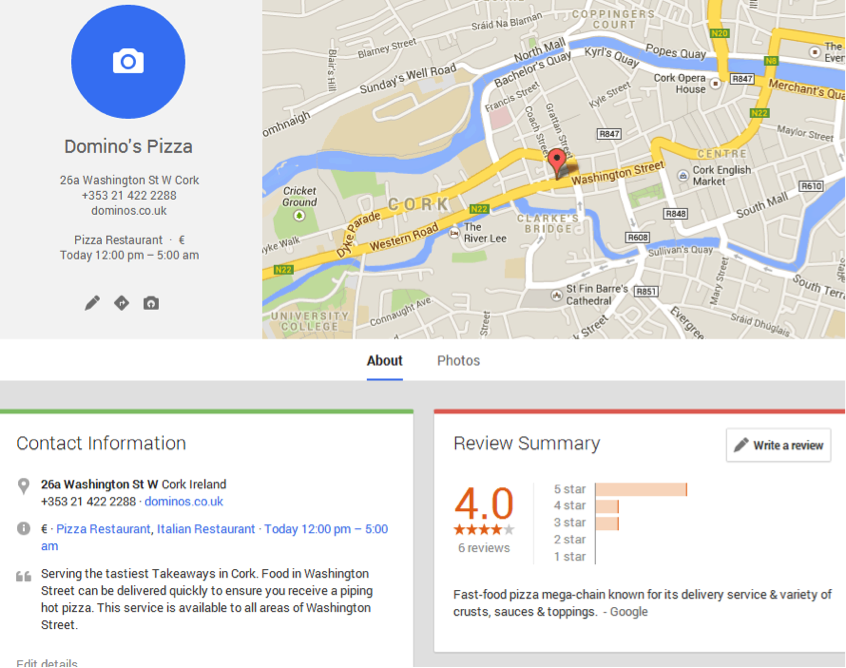Click the R851 road badge on the map

pyautogui.click(x=646, y=291)
